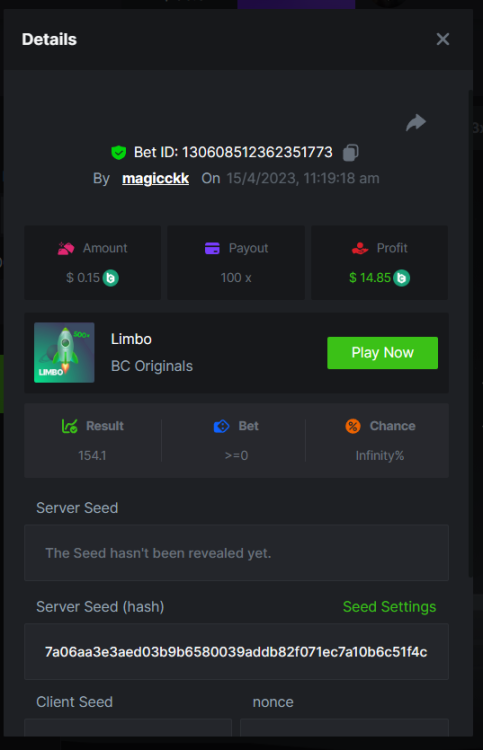Image resolution: width=483 pixels, height=750 pixels.
Task: Click the orange Chance percent icon
Action: point(353,426)
